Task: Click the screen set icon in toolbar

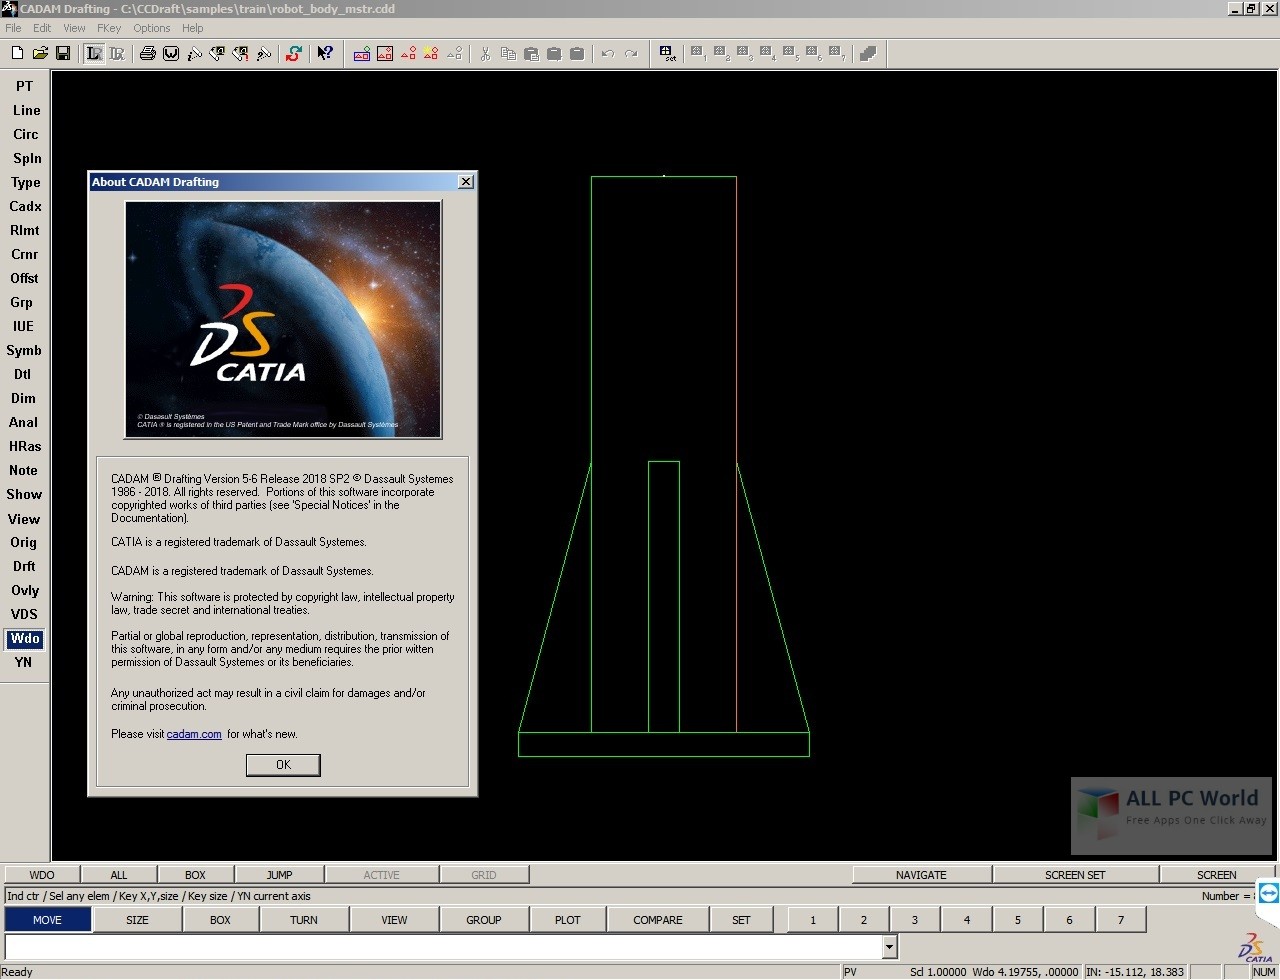Action: (x=667, y=54)
